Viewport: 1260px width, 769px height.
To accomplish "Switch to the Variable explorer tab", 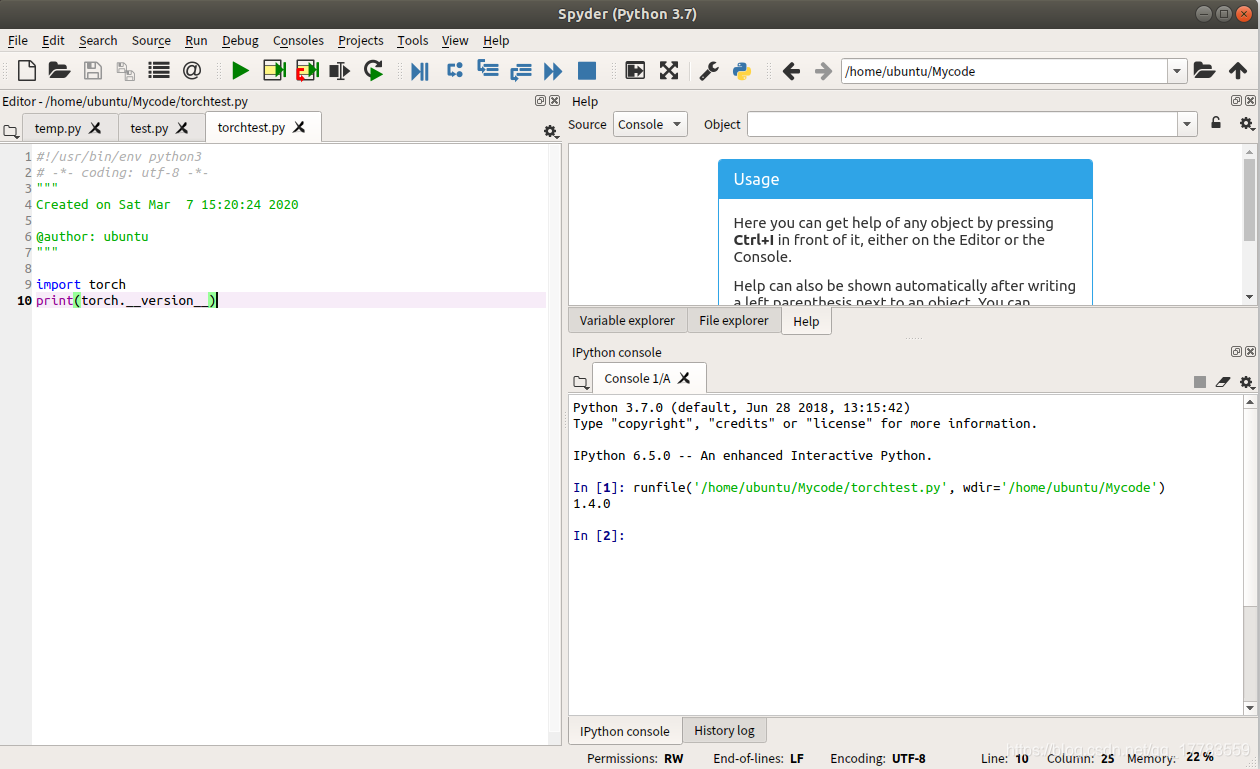I will click(x=627, y=321).
